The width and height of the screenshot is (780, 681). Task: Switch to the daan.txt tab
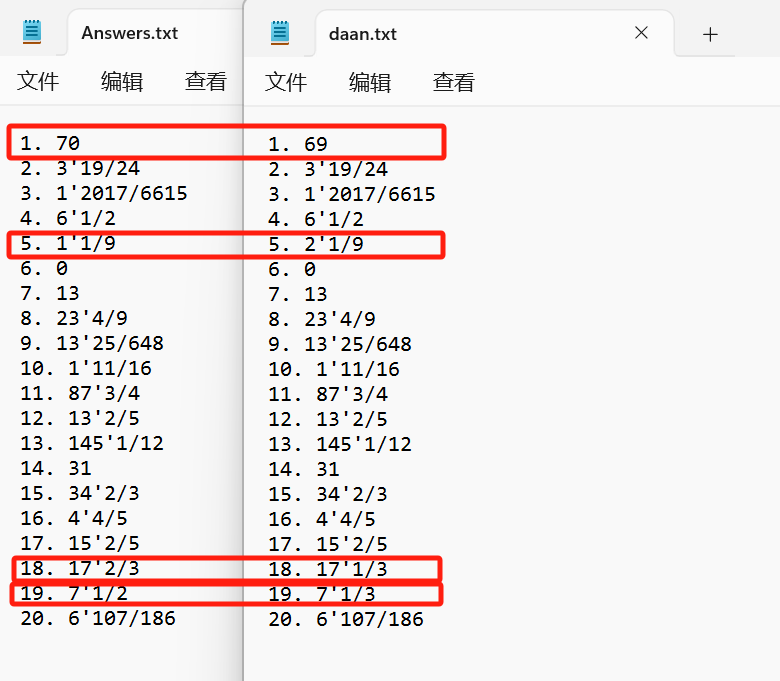(363, 34)
